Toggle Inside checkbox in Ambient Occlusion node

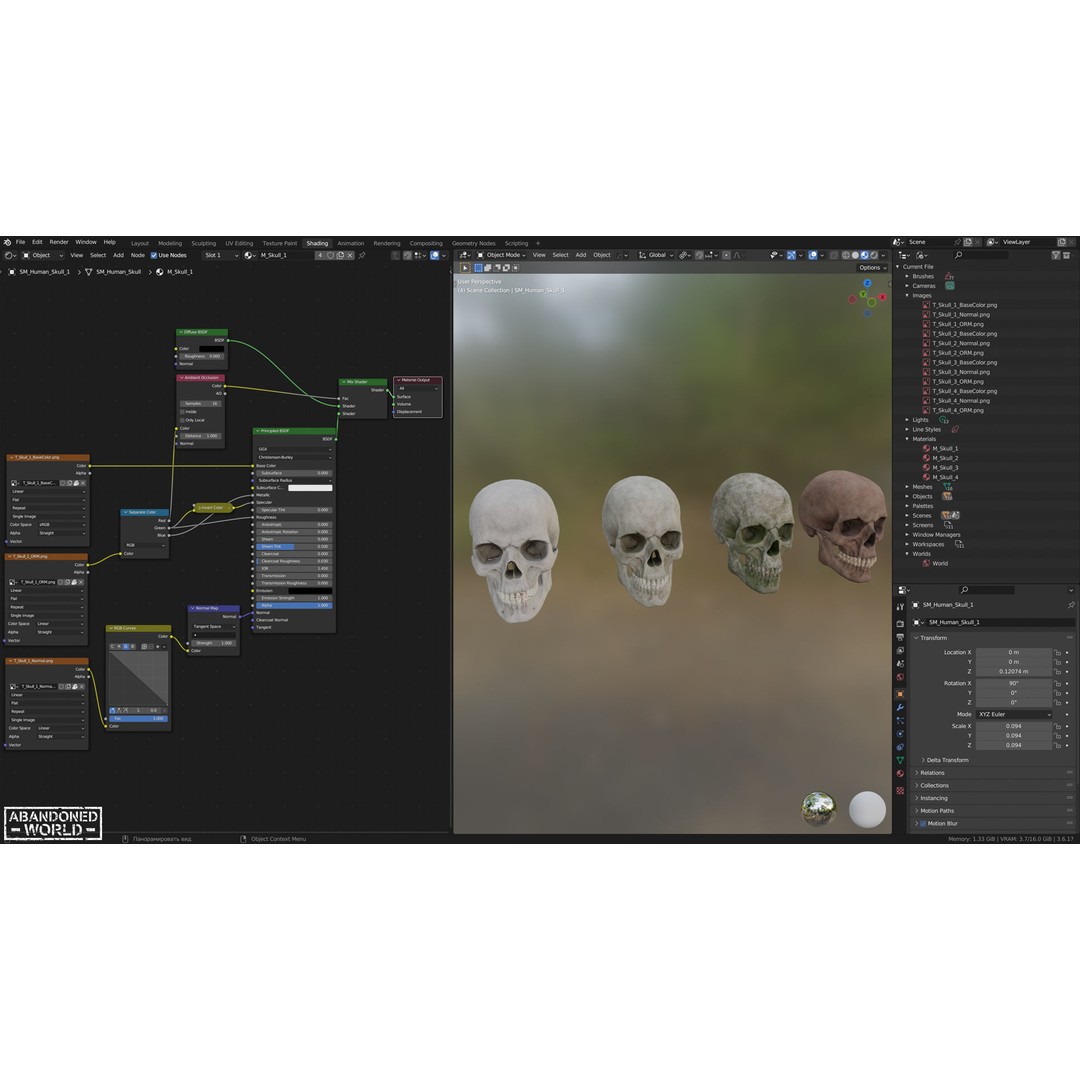point(183,412)
